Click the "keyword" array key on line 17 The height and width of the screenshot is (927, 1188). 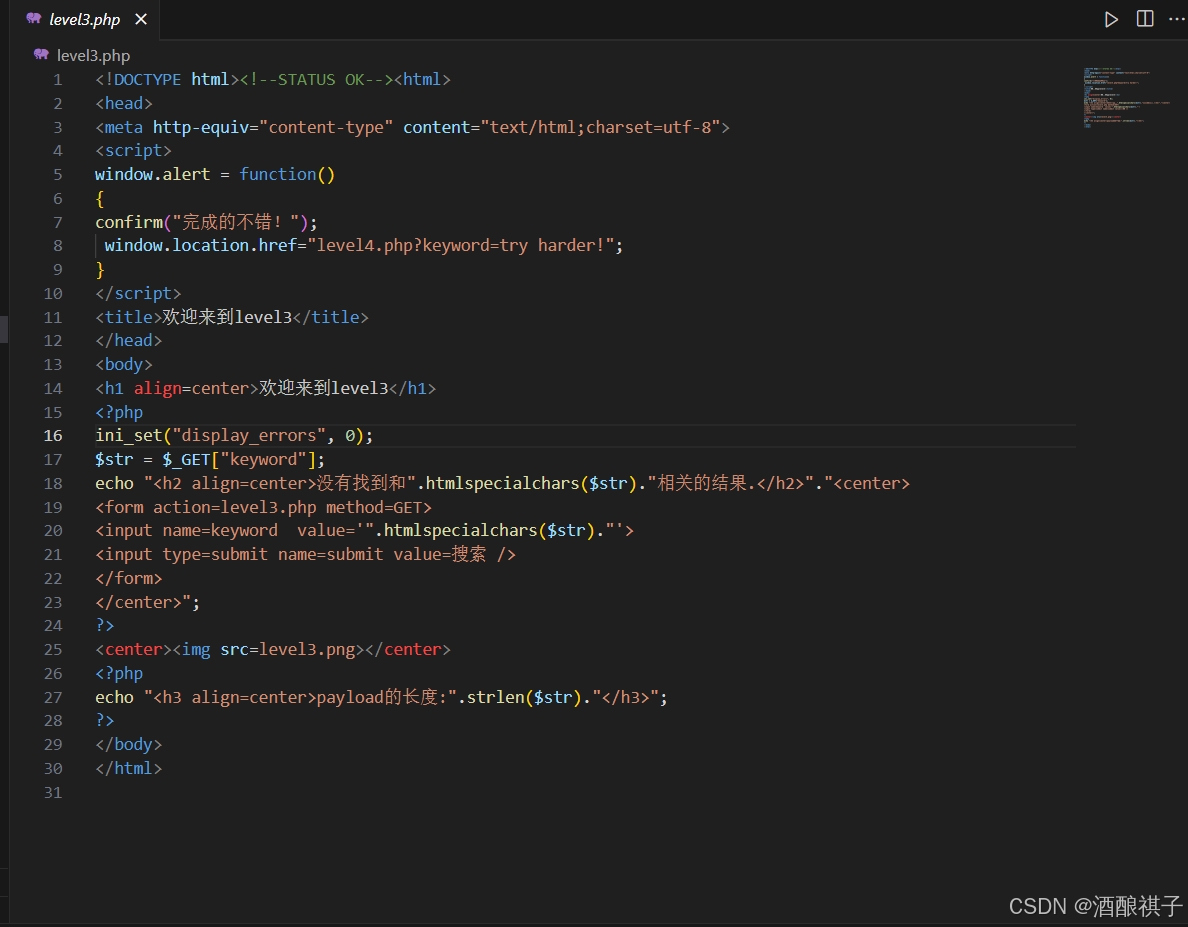coord(263,460)
